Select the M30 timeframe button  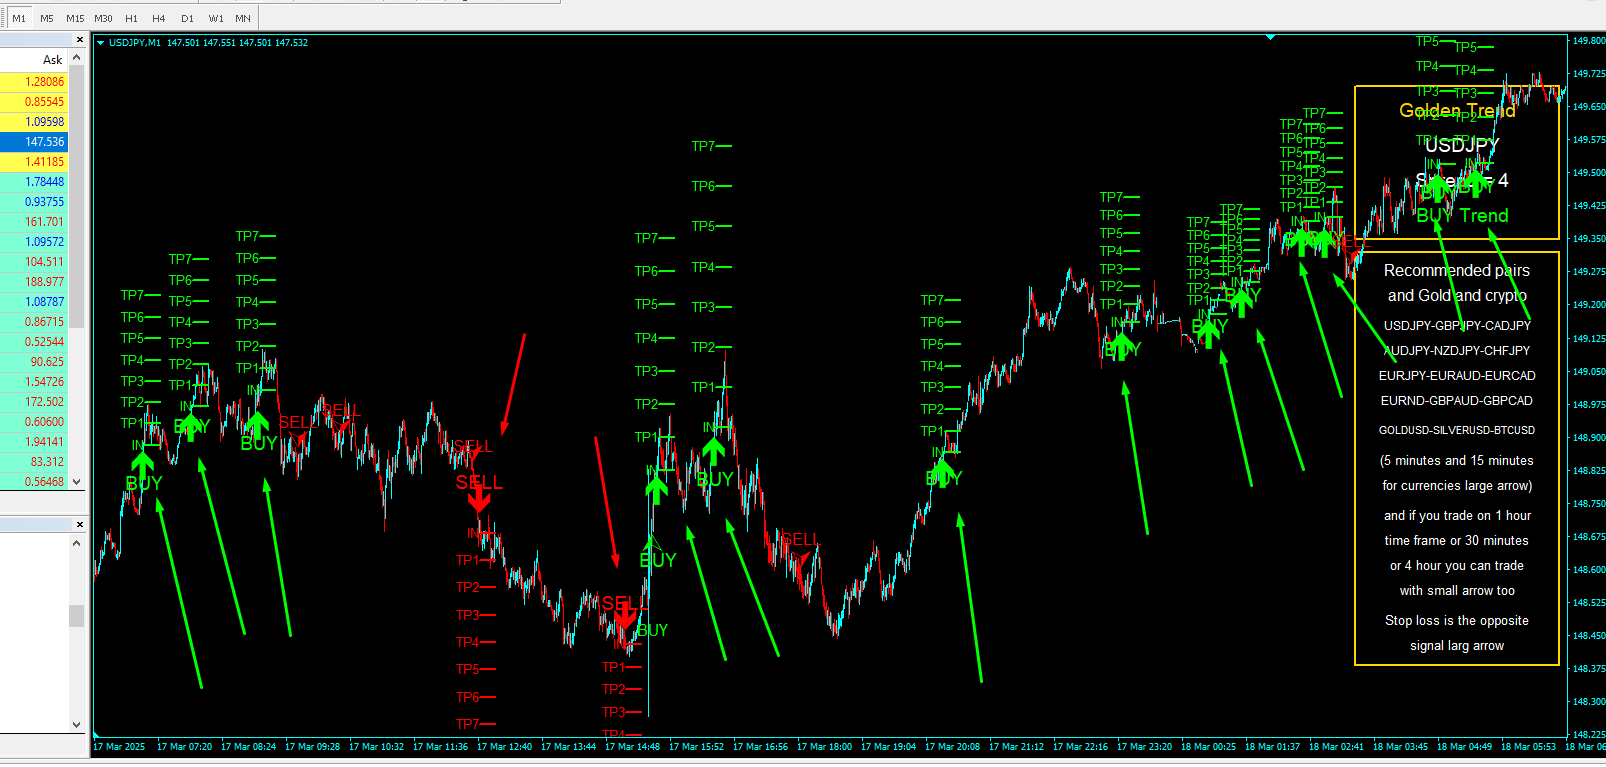[103, 18]
